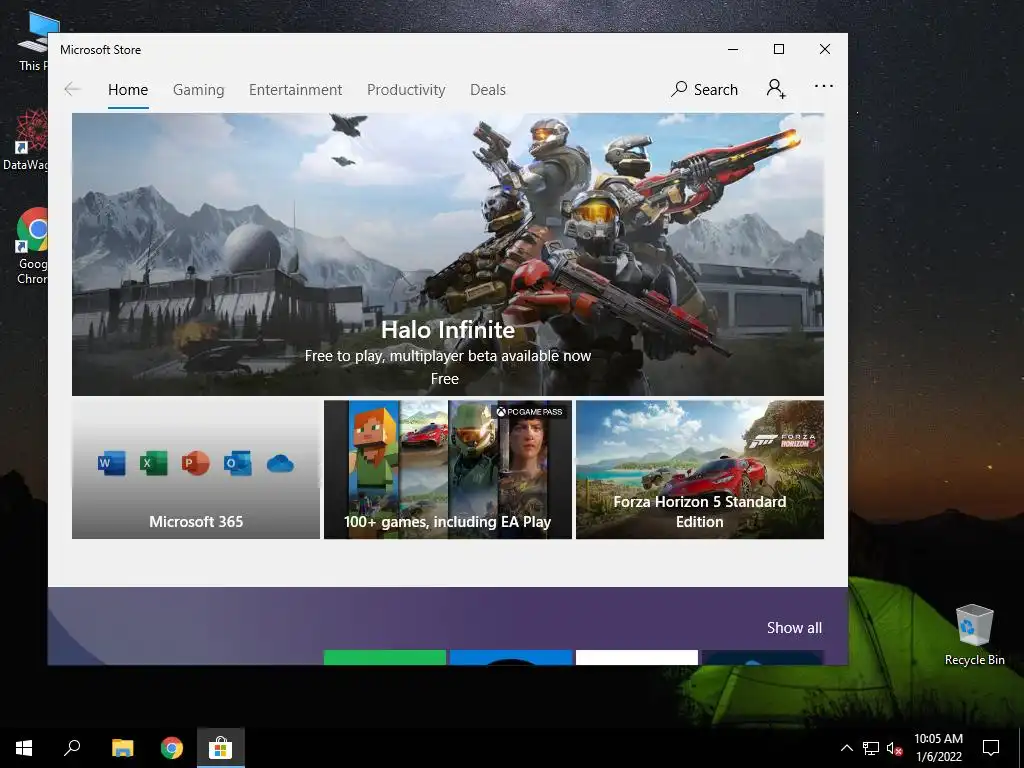
Task: Minimize the Microsoft Store window
Action: pos(733,49)
